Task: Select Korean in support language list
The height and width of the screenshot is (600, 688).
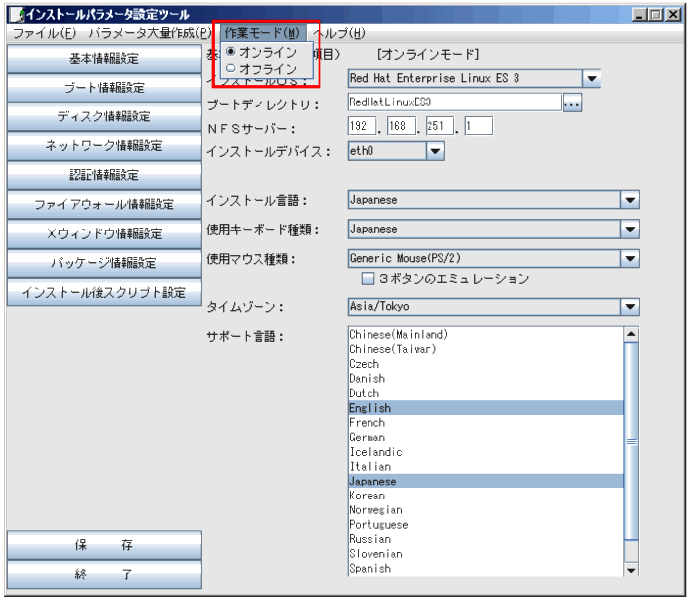Action: click(367, 496)
